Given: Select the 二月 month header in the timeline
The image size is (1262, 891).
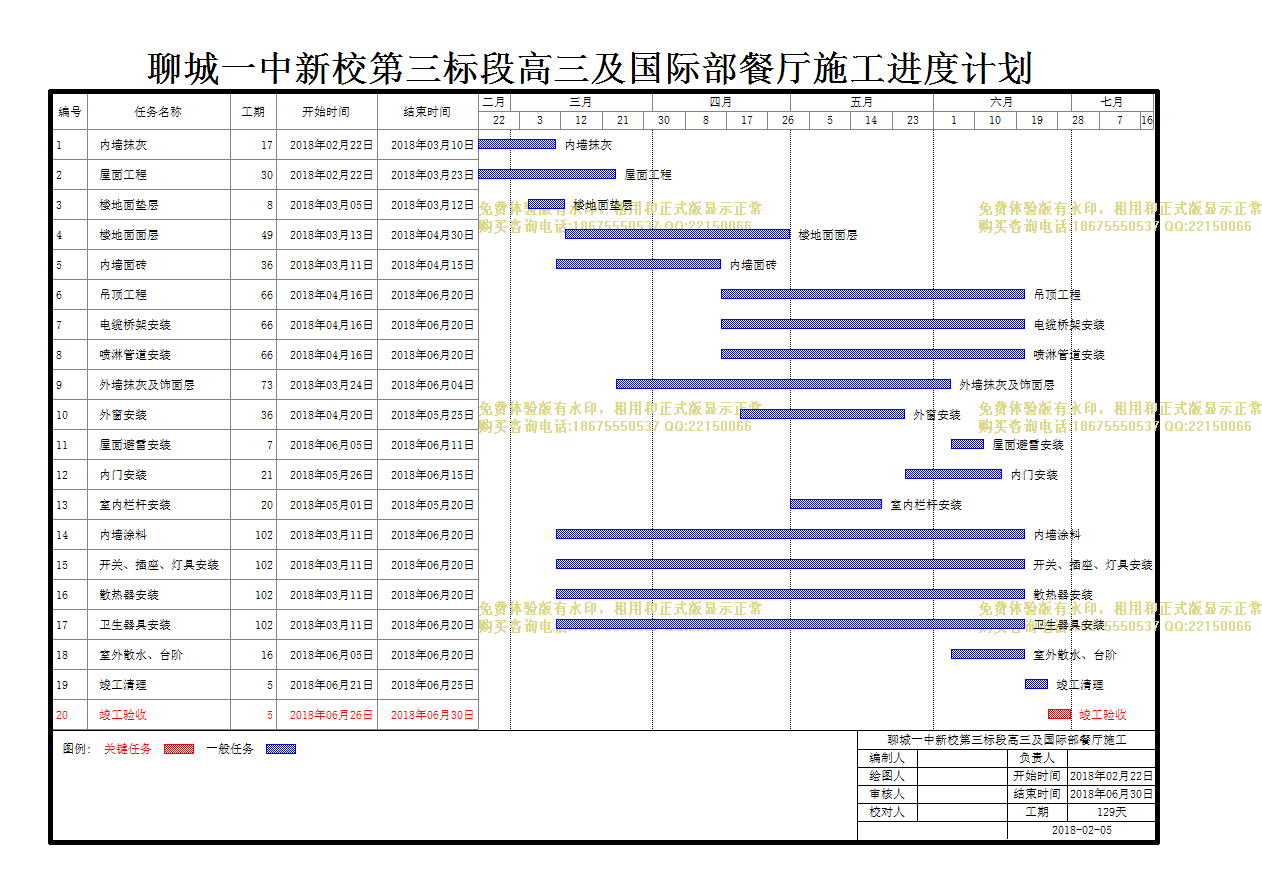Looking at the screenshot, I should coord(495,102).
